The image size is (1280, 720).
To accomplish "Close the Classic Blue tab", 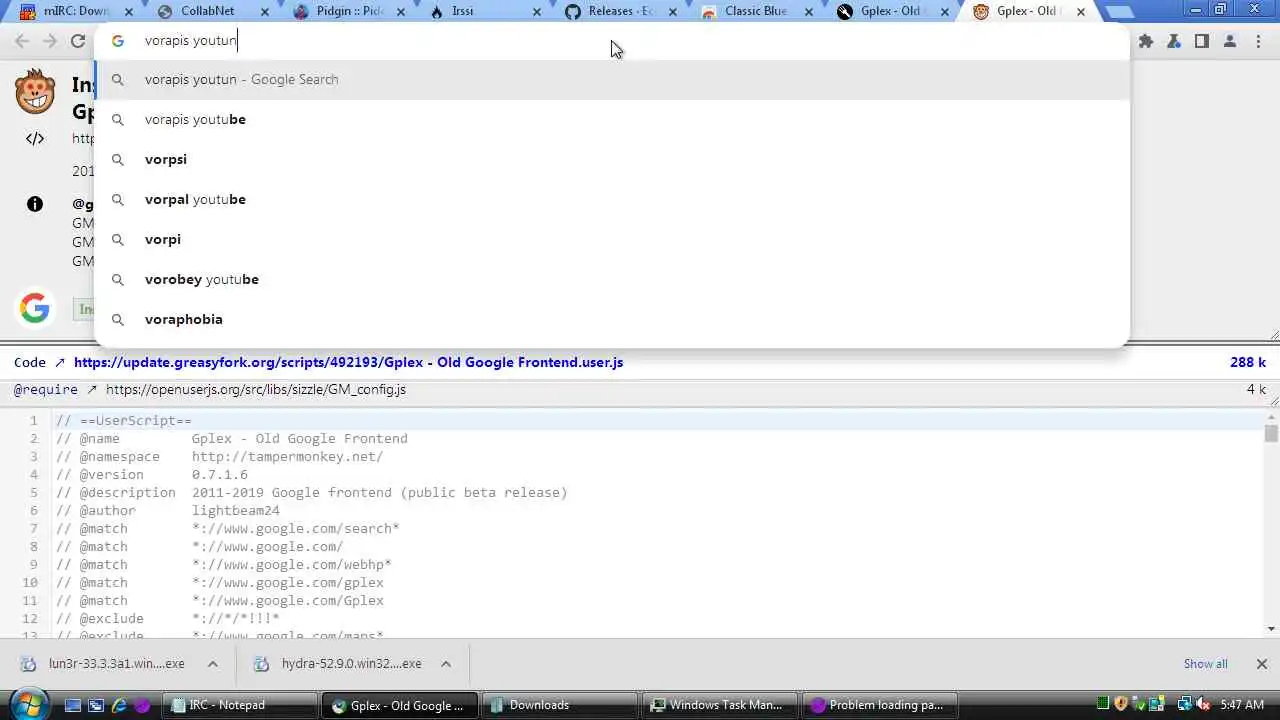I will (808, 12).
